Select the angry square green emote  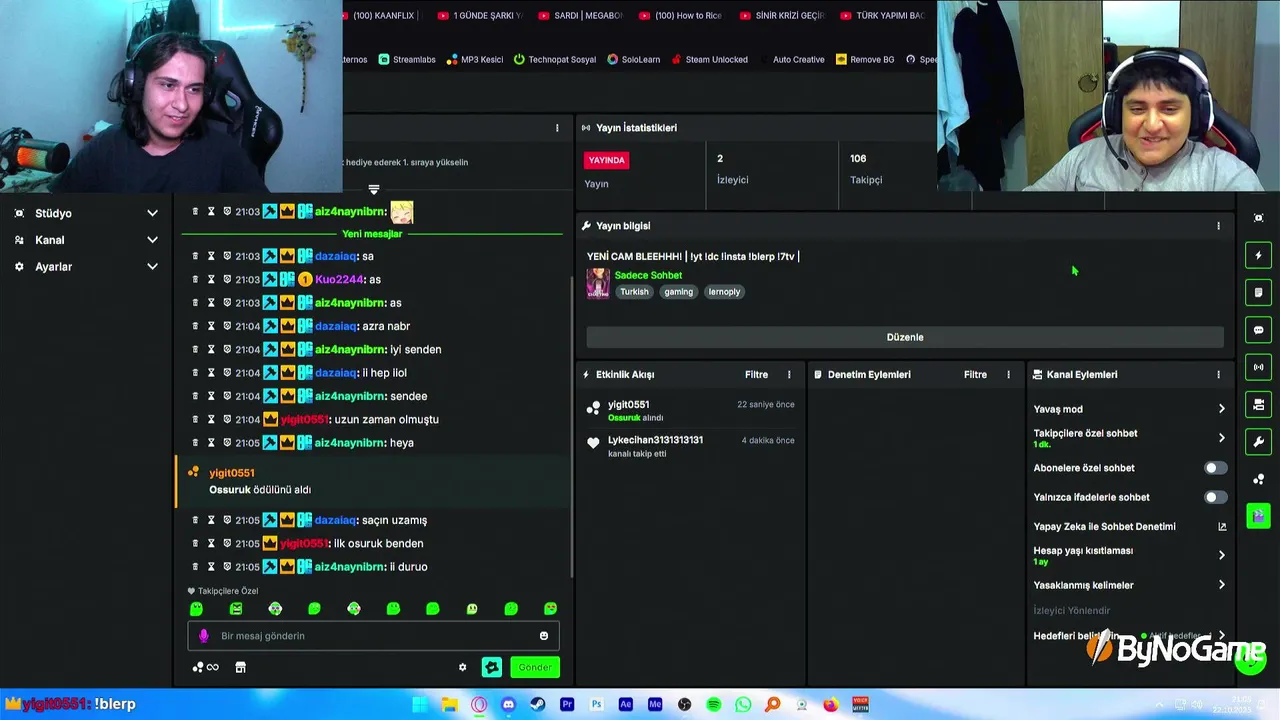coord(236,609)
